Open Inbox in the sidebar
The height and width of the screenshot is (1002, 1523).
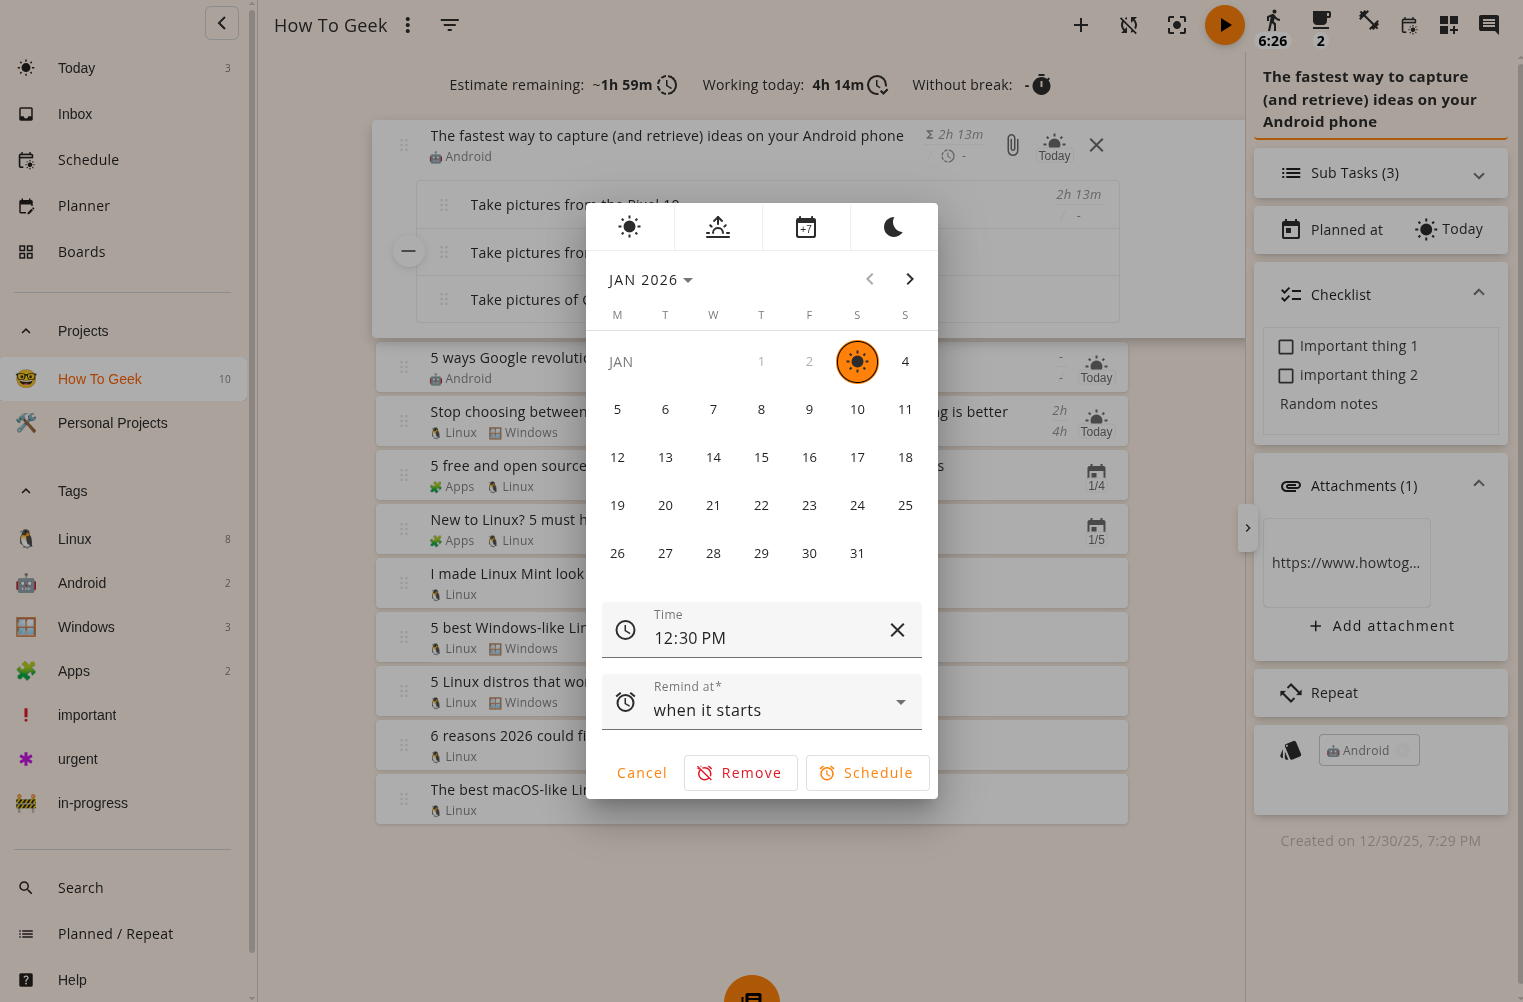click(124, 114)
